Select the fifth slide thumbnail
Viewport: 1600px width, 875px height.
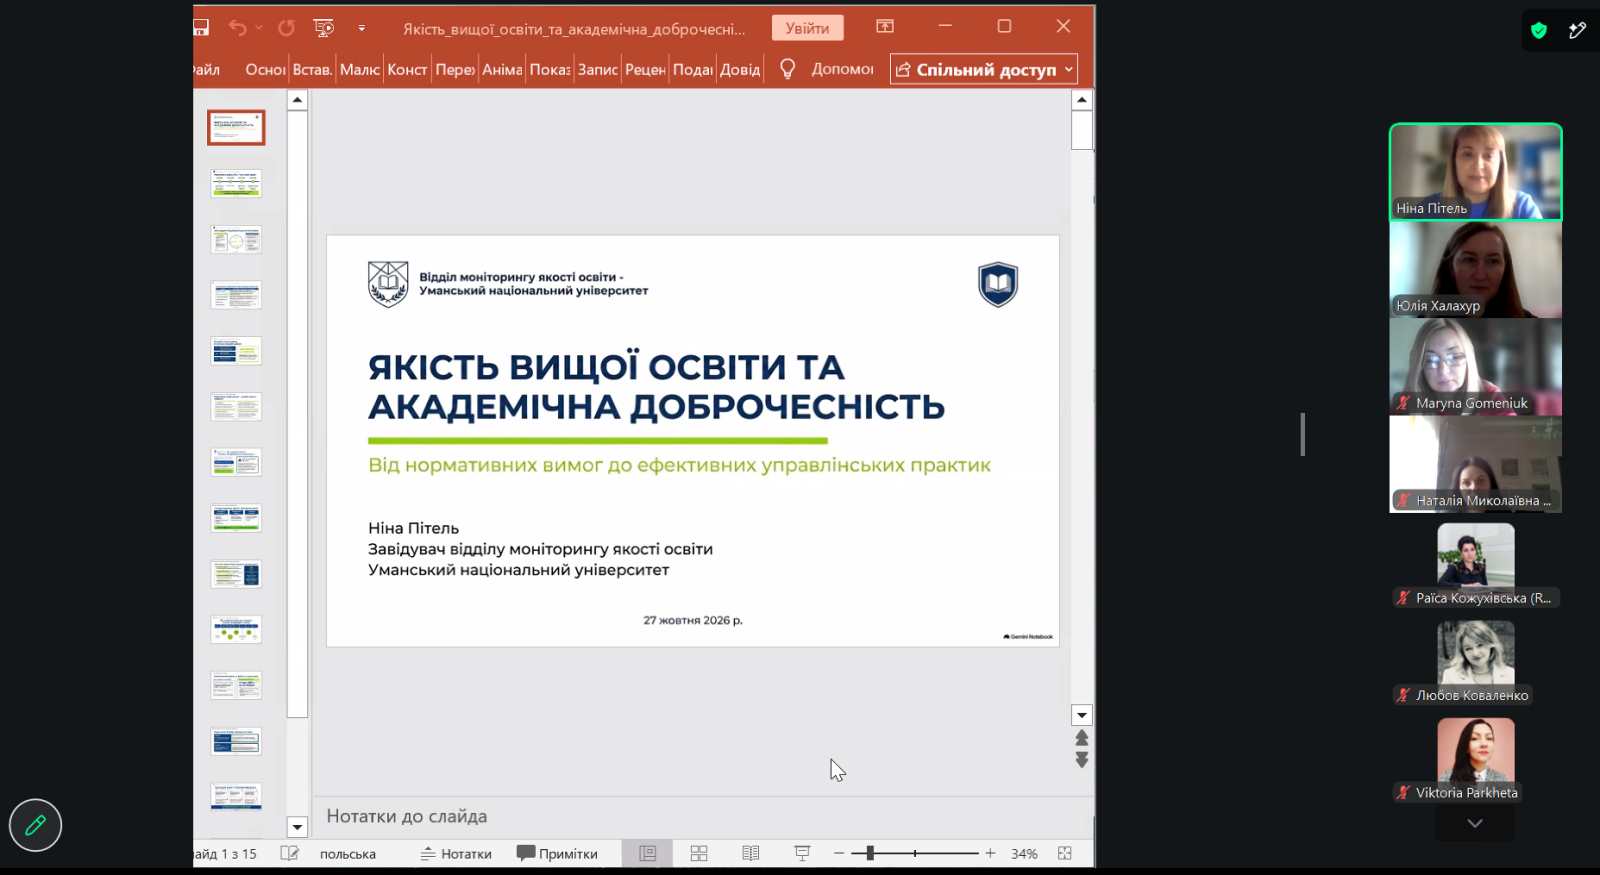[236, 351]
